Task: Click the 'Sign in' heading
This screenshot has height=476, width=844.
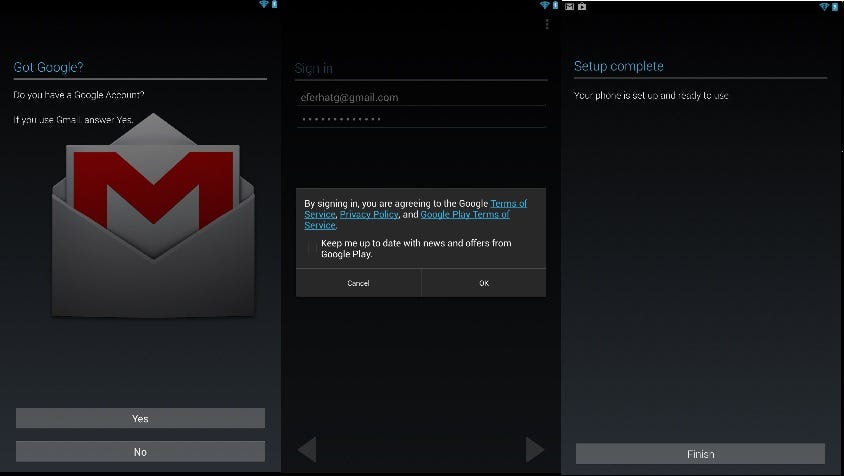Action: [314, 68]
